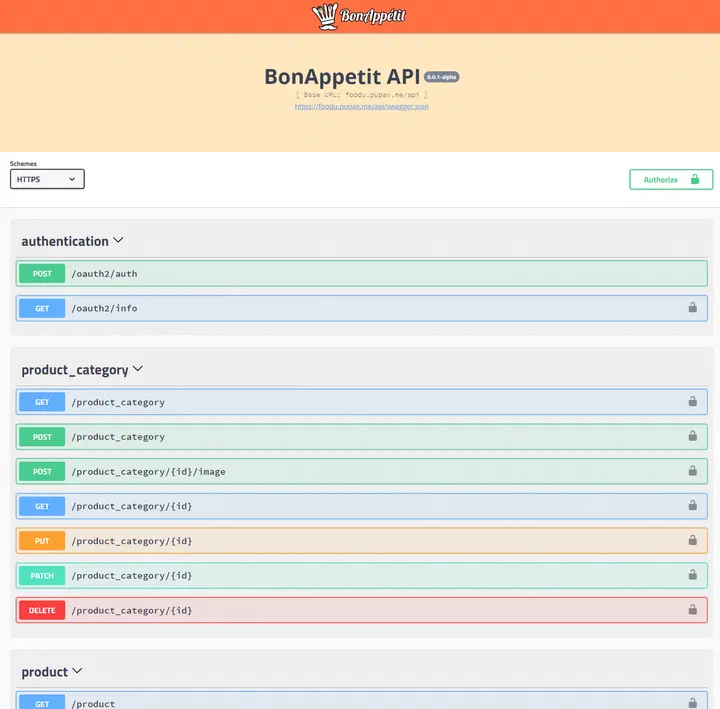Click lock icon on GET /product row

point(692,703)
